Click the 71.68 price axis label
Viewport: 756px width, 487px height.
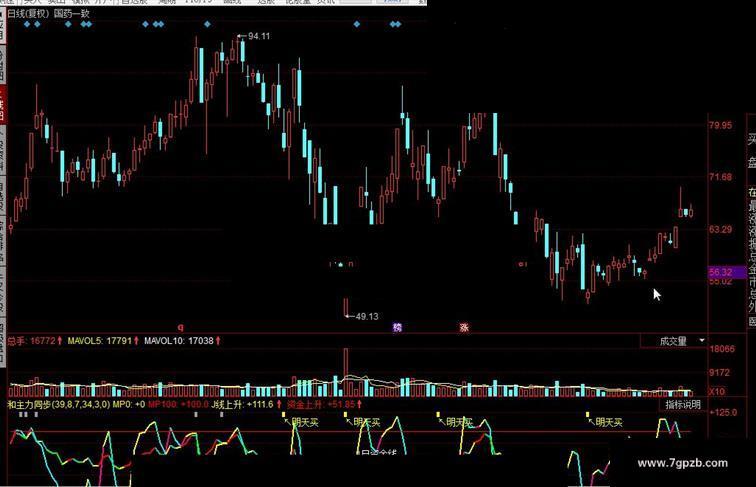720,177
